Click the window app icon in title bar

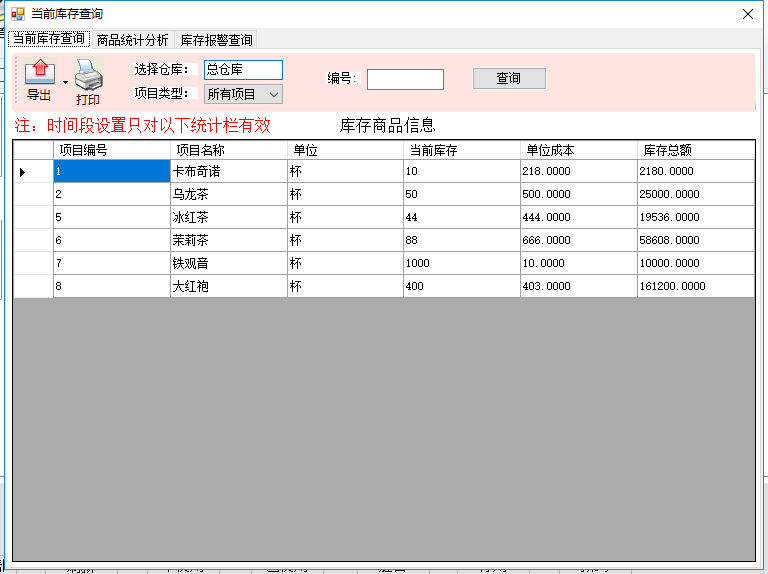pos(17,14)
